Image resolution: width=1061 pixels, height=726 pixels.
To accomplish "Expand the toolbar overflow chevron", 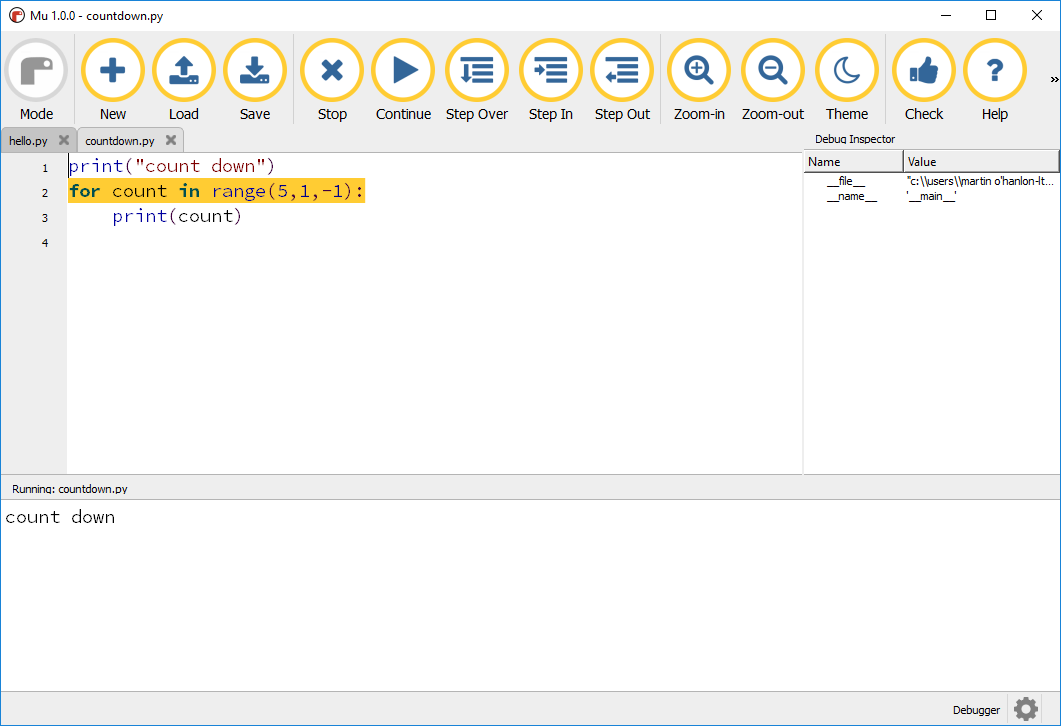I will pyautogui.click(x=1053, y=80).
